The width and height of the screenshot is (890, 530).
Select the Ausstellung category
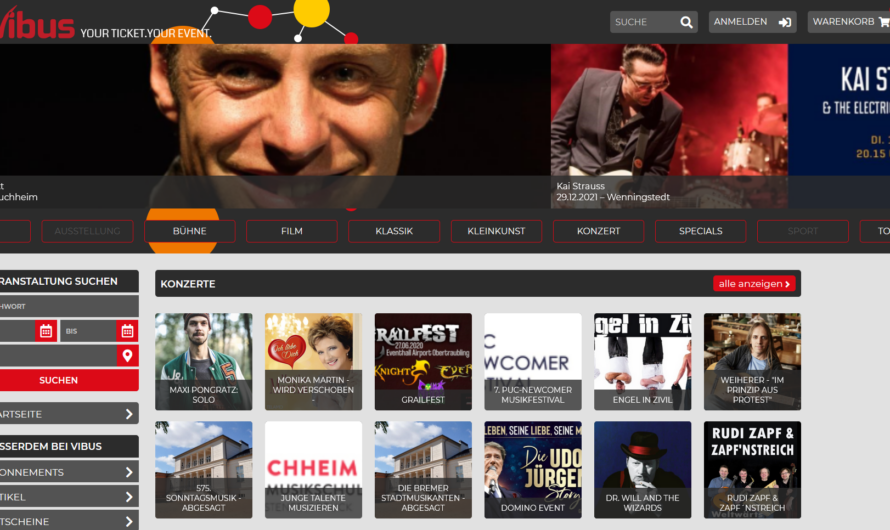click(87, 231)
